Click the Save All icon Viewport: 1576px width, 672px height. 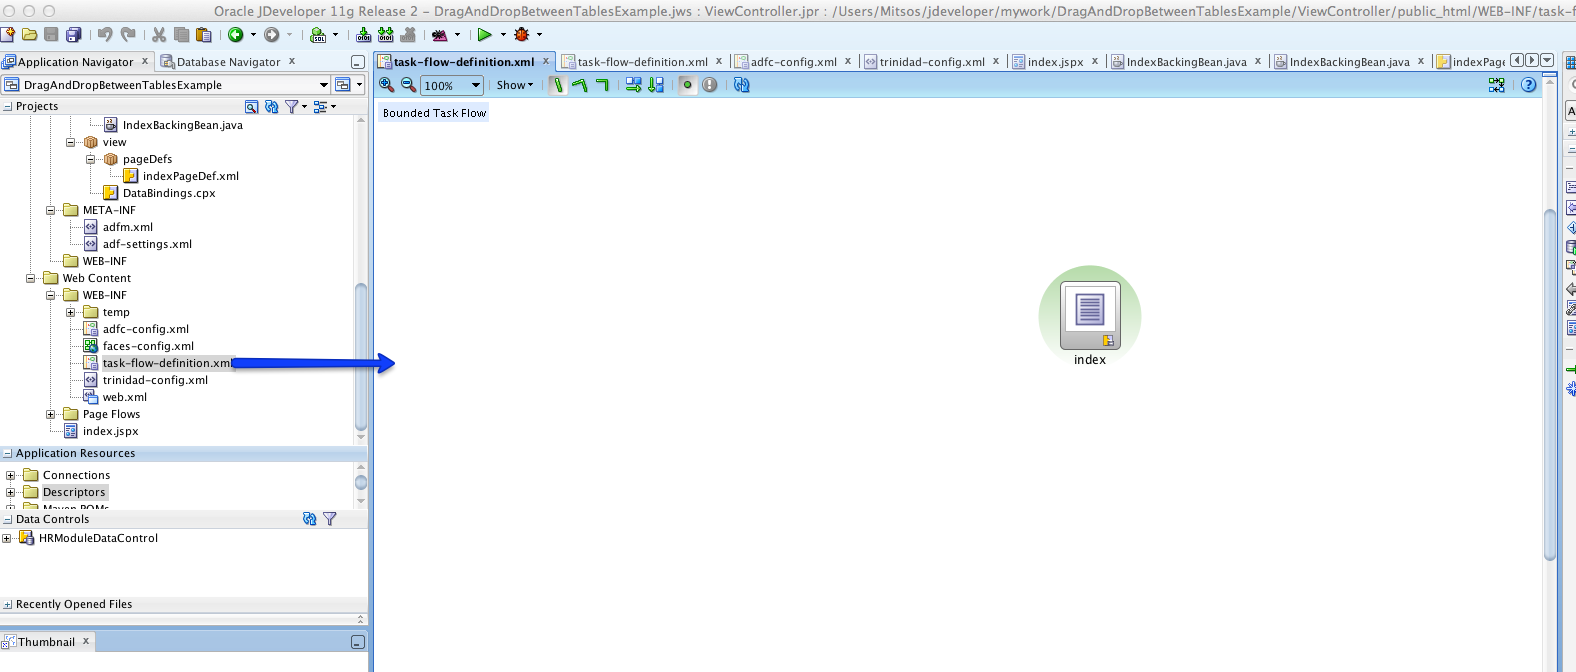(x=74, y=35)
